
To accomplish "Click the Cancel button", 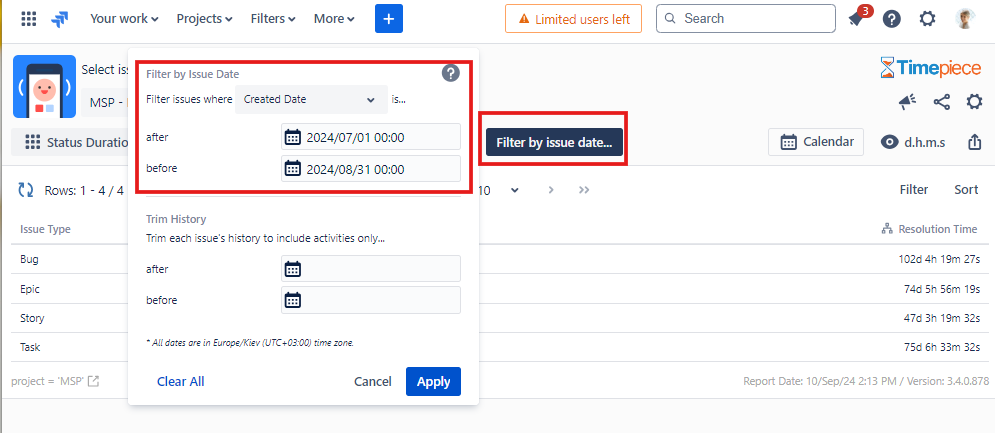I will click(372, 381).
